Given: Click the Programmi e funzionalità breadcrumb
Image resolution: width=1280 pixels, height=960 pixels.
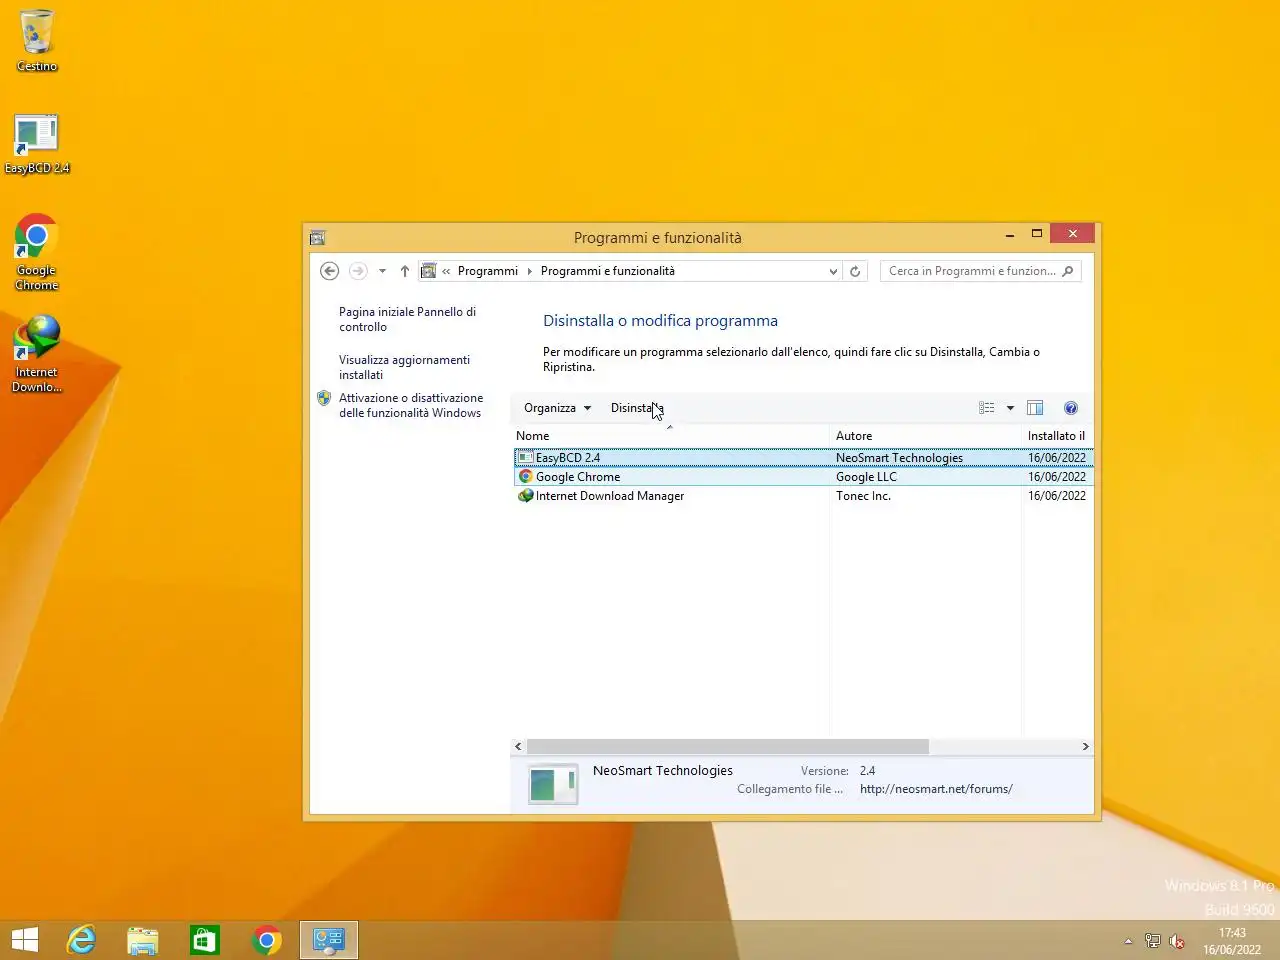Looking at the screenshot, I should pyautogui.click(x=608, y=271).
